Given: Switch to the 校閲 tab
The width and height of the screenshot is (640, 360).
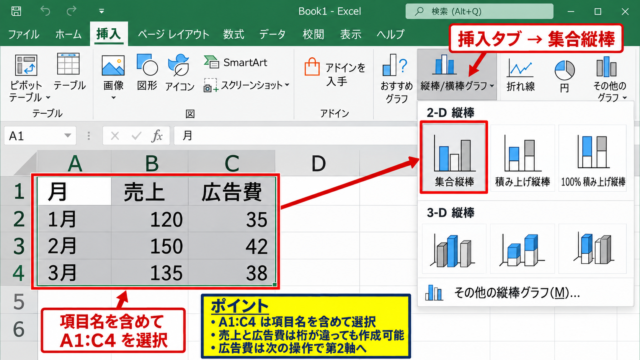Looking at the screenshot, I should (x=313, y=34).
